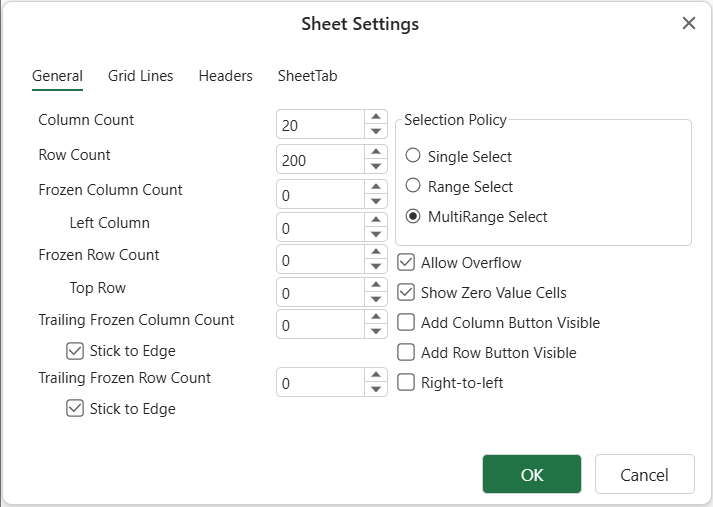Image resolution: width=713 pixels, height=507 pixels.
Task: Uncheck Show Zero Value Cells
Action: [x=406, y=293]
